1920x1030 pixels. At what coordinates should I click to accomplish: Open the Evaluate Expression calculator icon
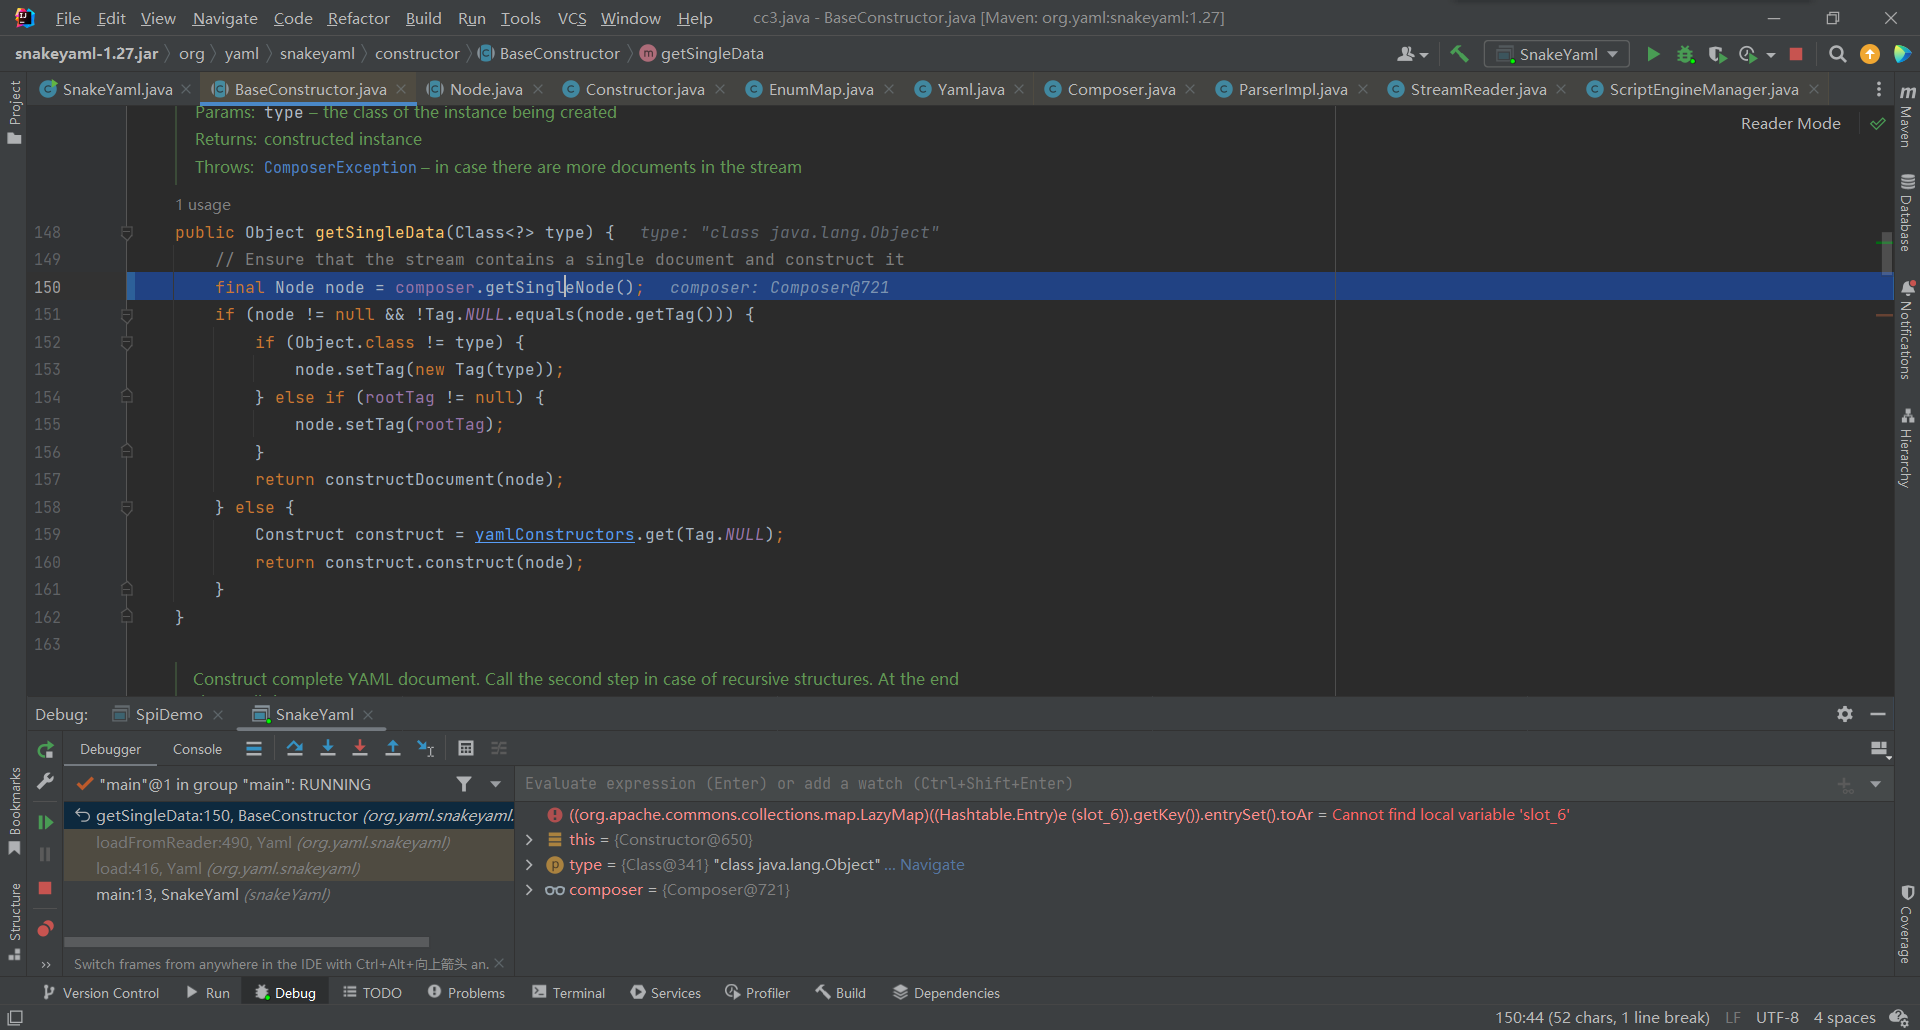pos(466,748)
